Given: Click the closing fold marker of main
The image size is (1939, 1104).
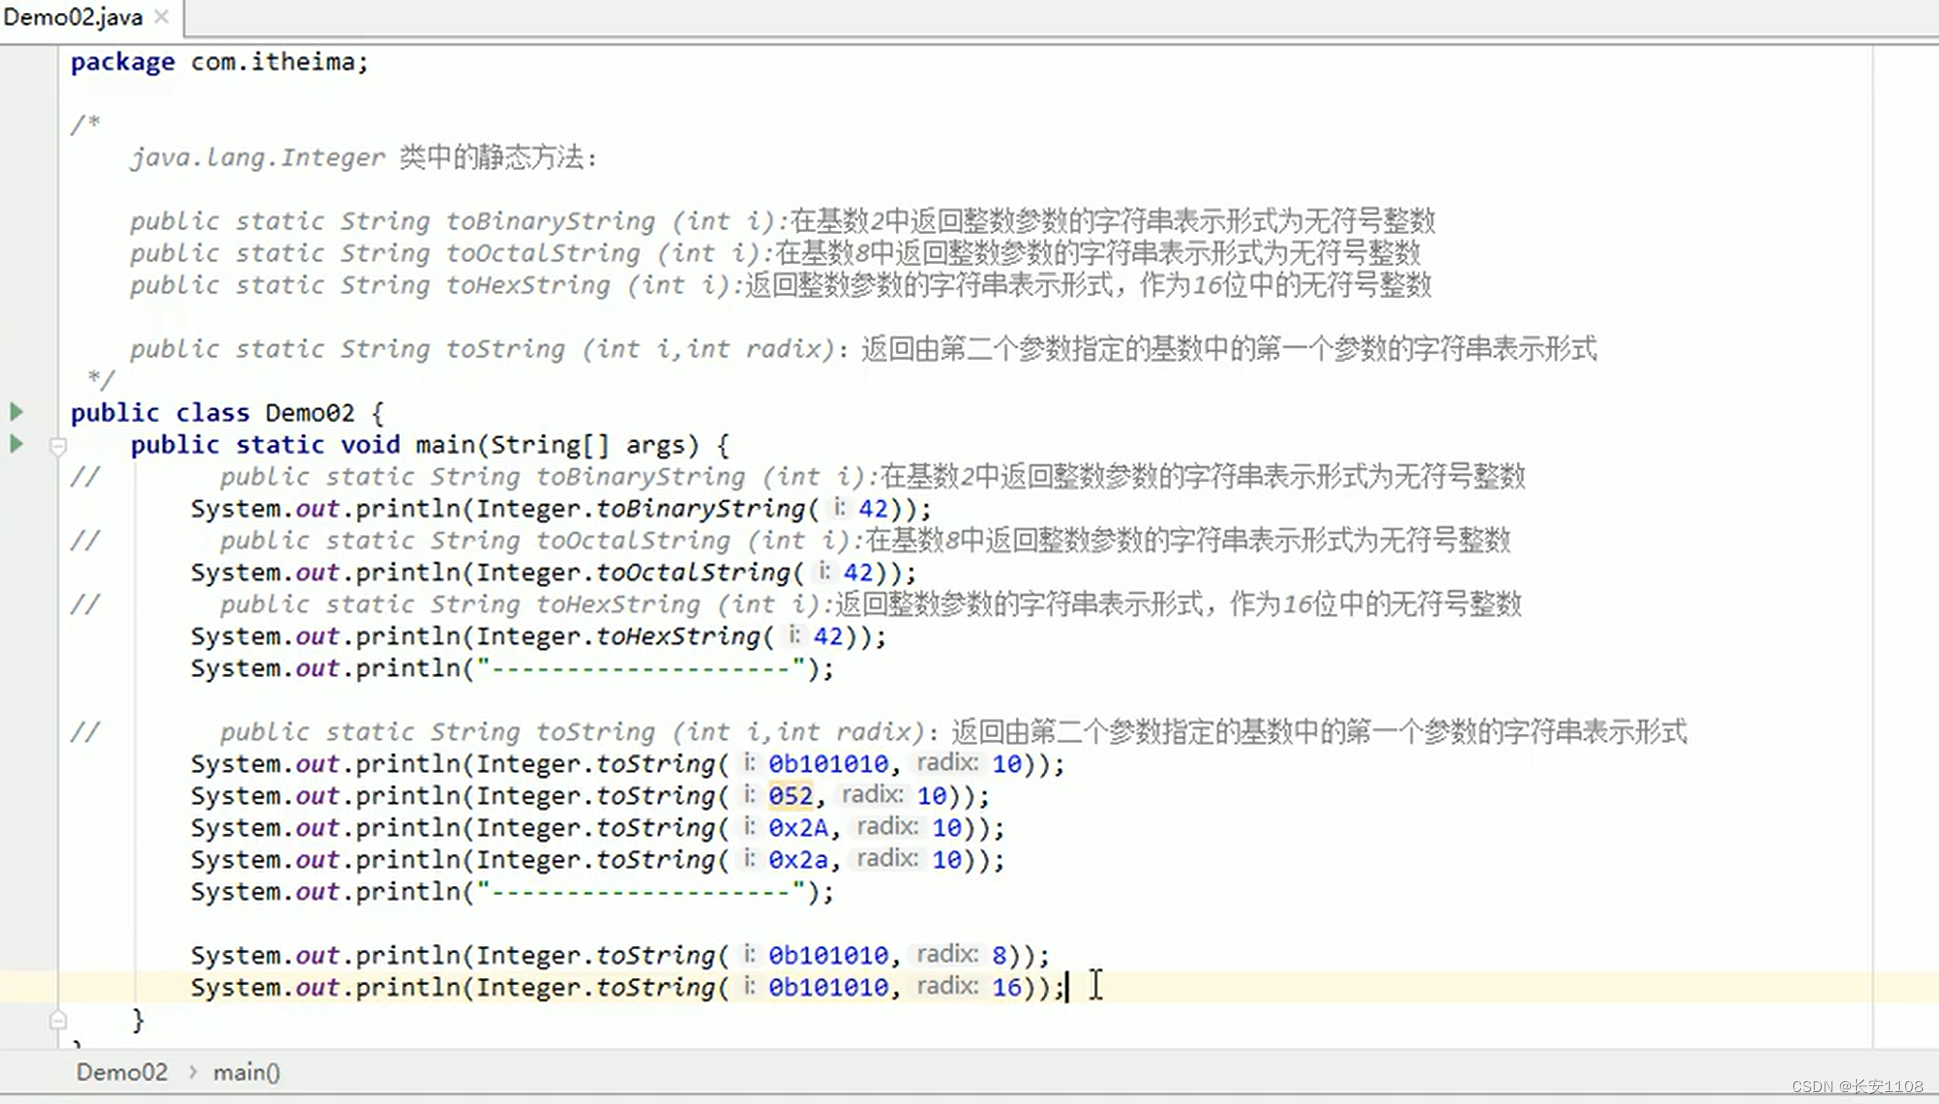Looking at the screenshot, I should pos(58,1020).
